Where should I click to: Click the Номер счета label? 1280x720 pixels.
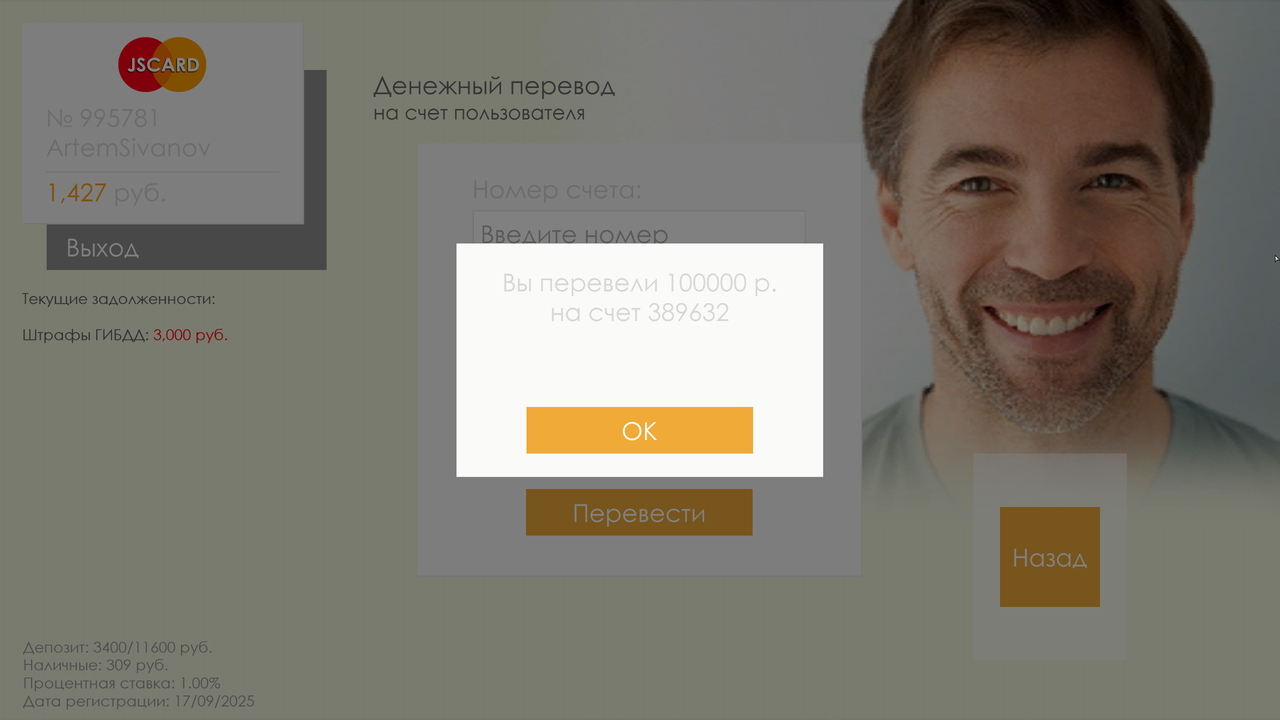(557, 190)
